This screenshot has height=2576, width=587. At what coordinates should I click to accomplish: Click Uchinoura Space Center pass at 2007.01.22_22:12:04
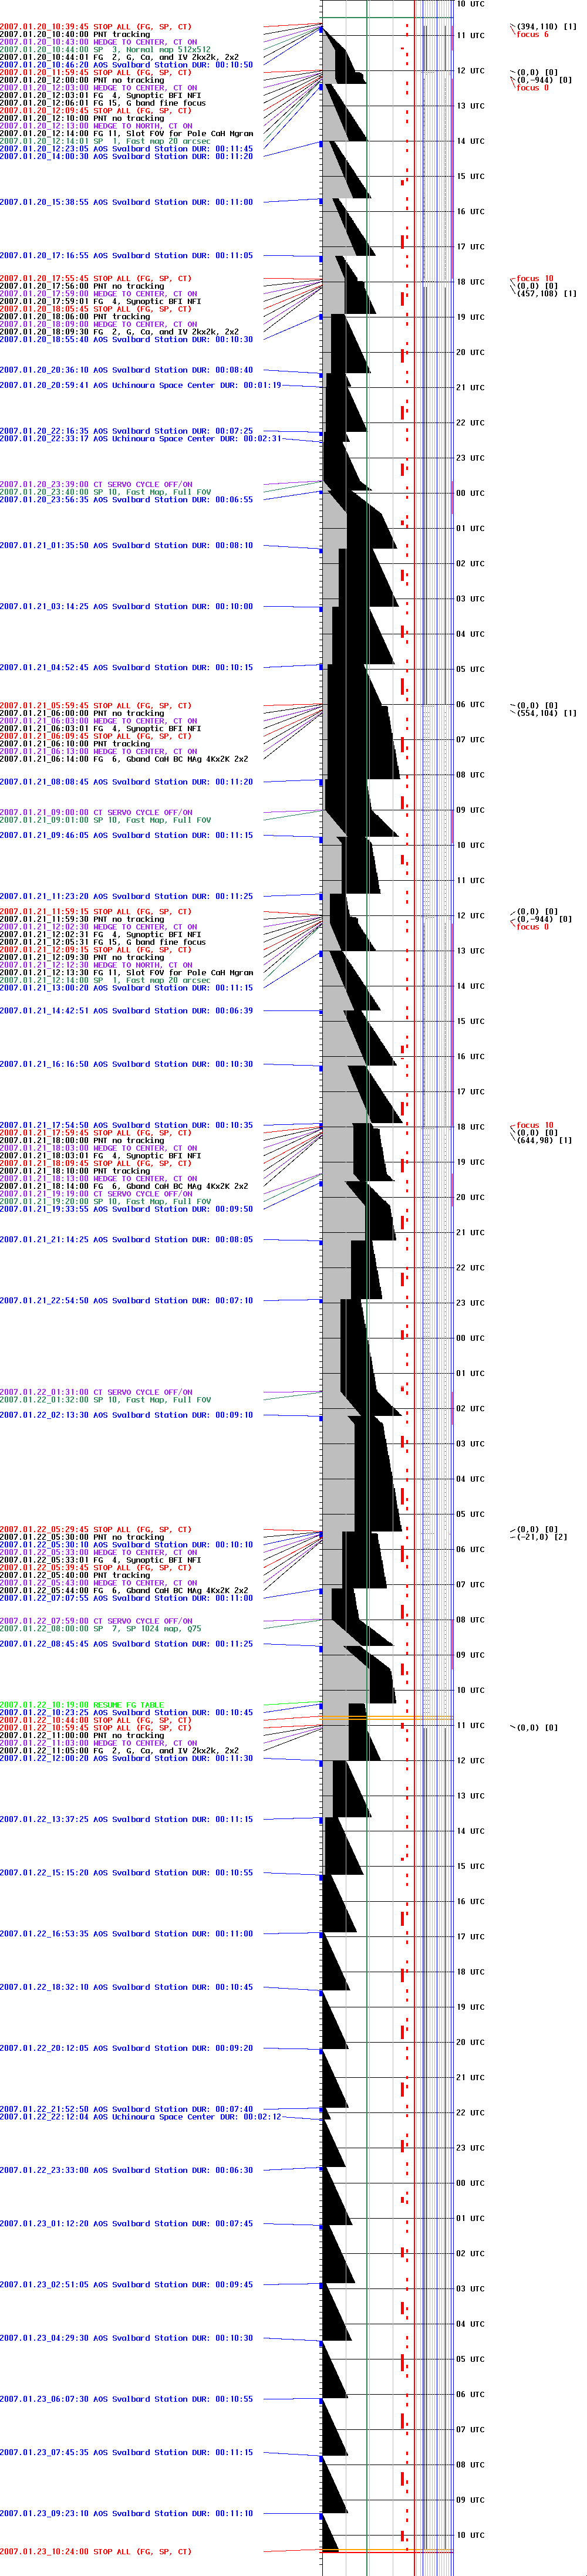[x=140, y=2116]
